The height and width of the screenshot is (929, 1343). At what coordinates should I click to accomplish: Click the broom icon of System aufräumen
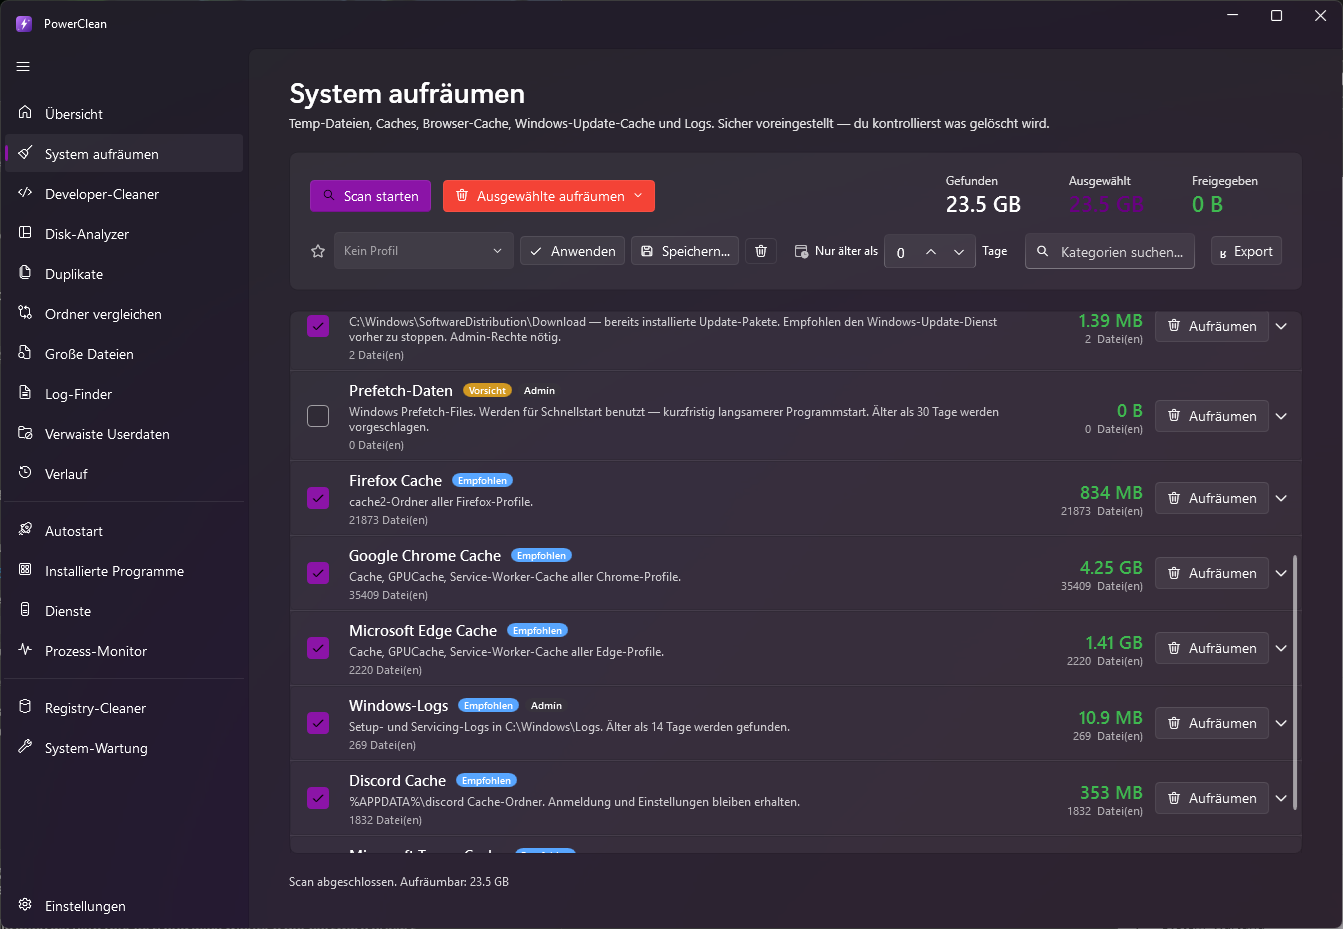tap(25, 153)
